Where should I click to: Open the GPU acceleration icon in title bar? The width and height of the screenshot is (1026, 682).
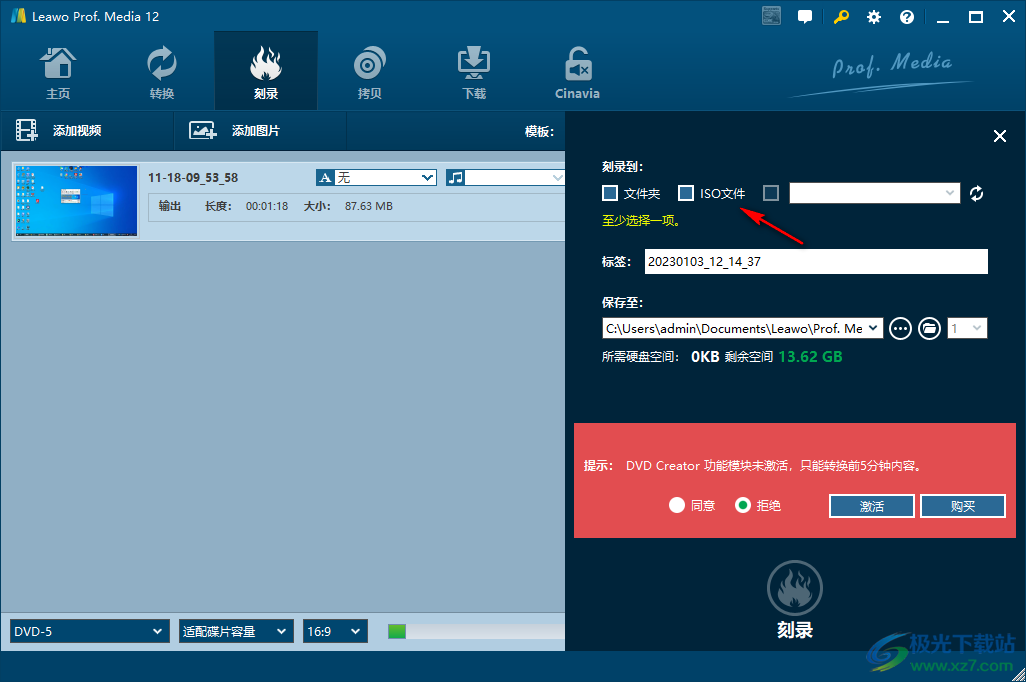click(771, 16)
